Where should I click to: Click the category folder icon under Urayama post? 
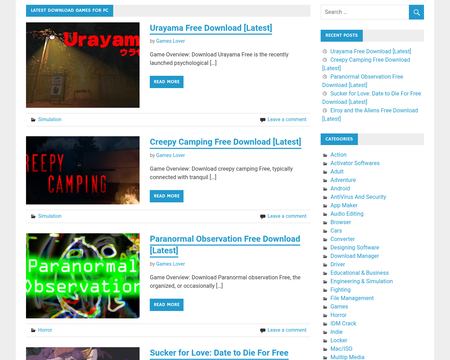point(33,120)
